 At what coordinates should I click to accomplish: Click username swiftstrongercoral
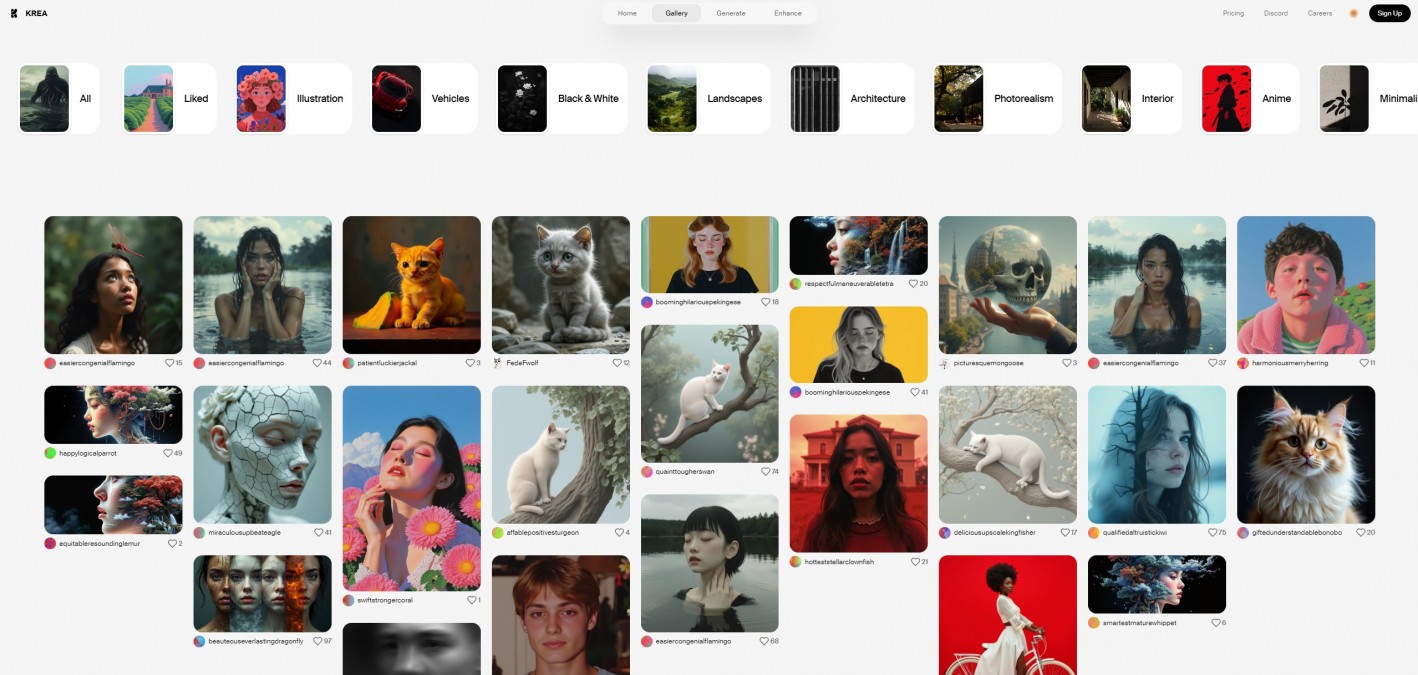pos(385,600)
